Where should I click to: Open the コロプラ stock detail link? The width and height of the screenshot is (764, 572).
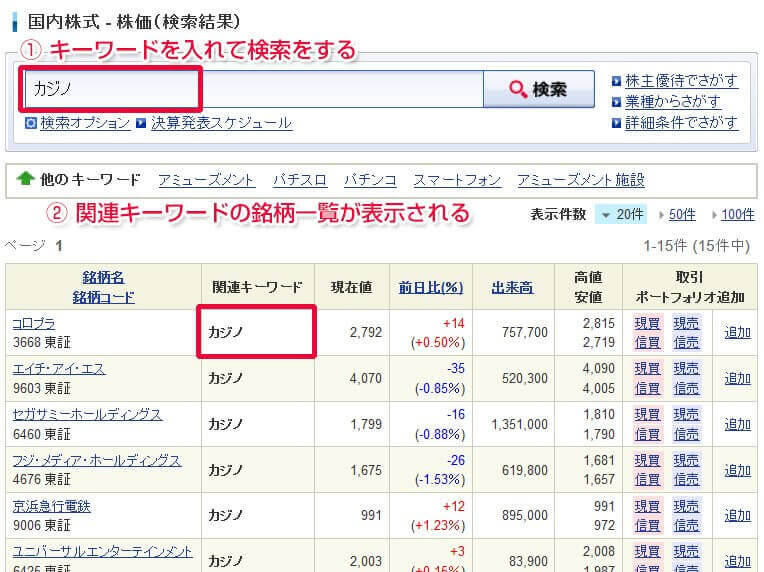point(33,323)
